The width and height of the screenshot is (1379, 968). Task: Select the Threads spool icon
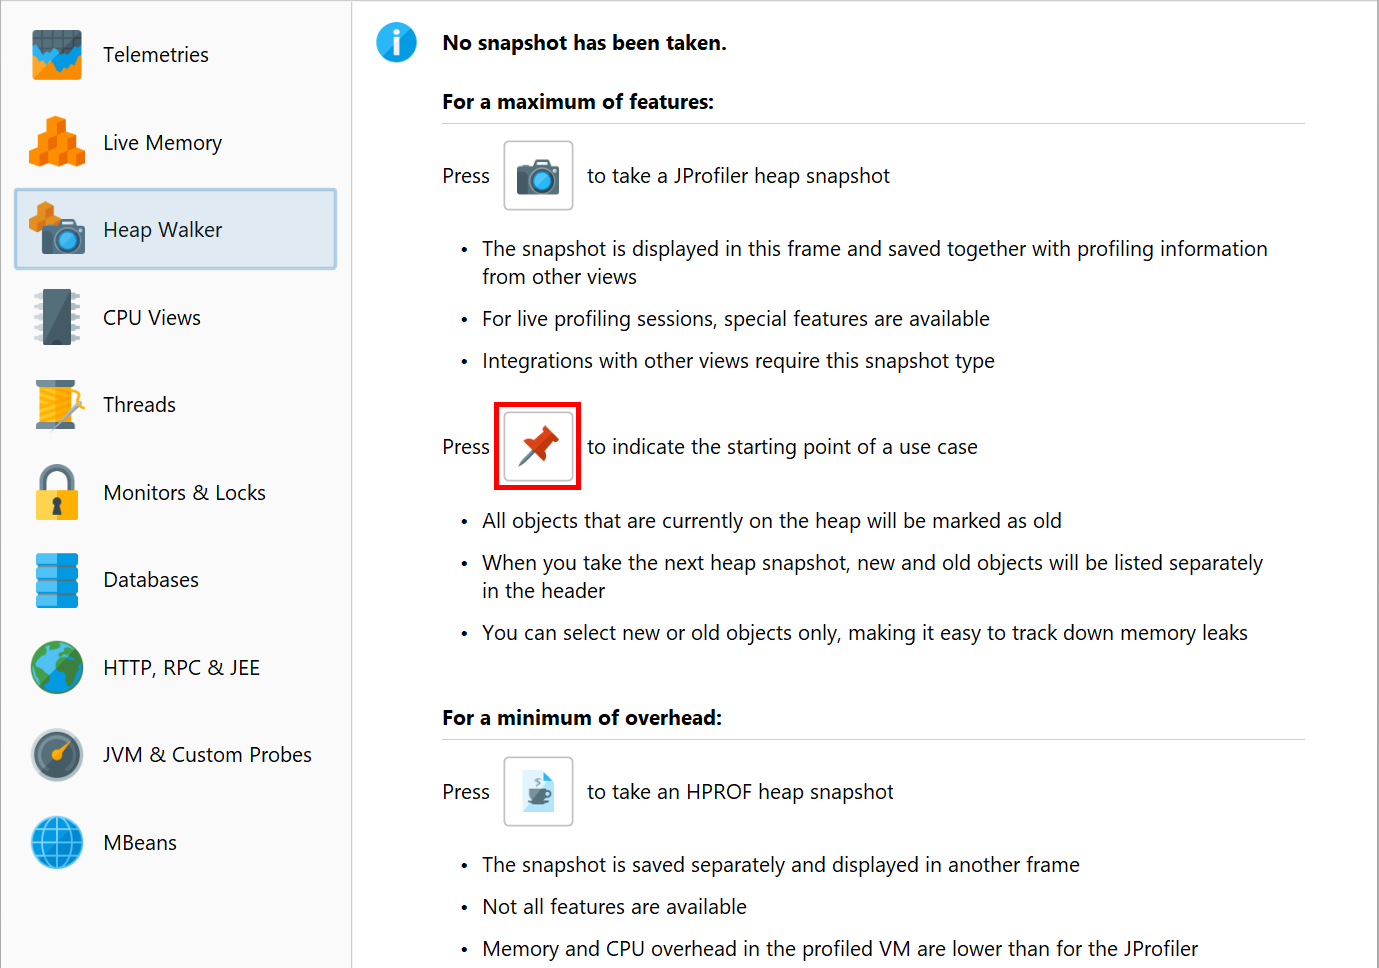tap(59, 405)
